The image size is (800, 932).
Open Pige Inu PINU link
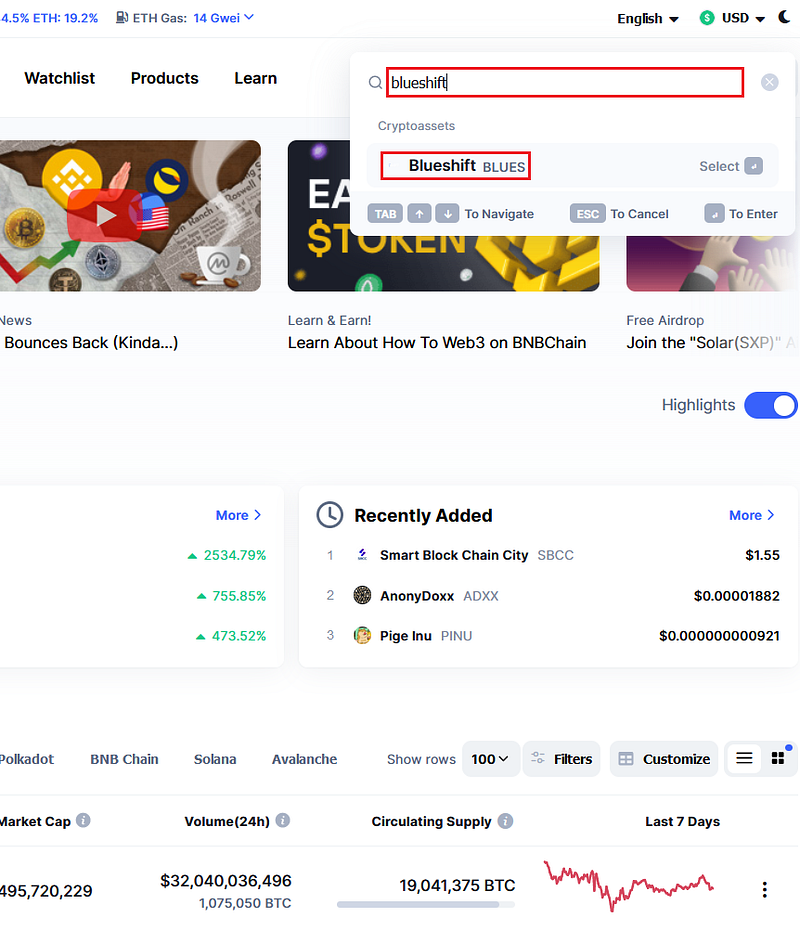click(426, 635)
